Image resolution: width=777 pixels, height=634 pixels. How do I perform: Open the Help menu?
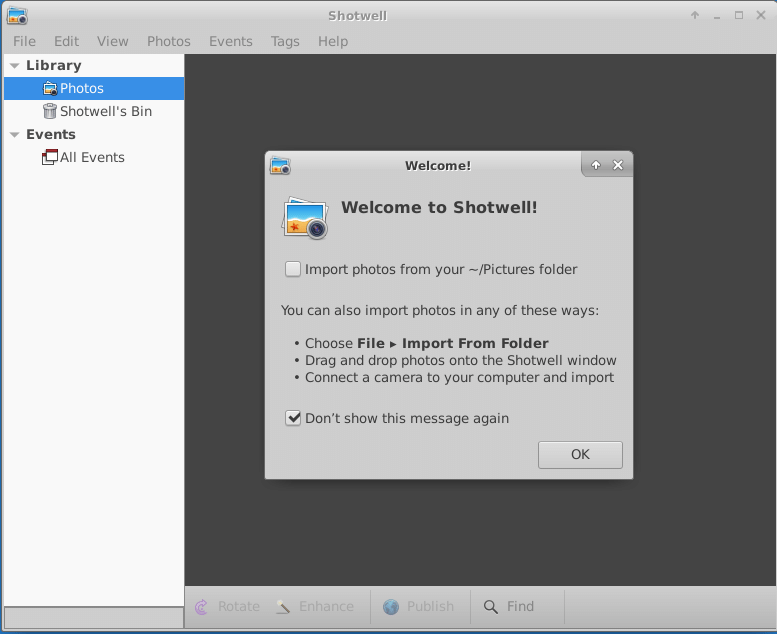(333, 41)
